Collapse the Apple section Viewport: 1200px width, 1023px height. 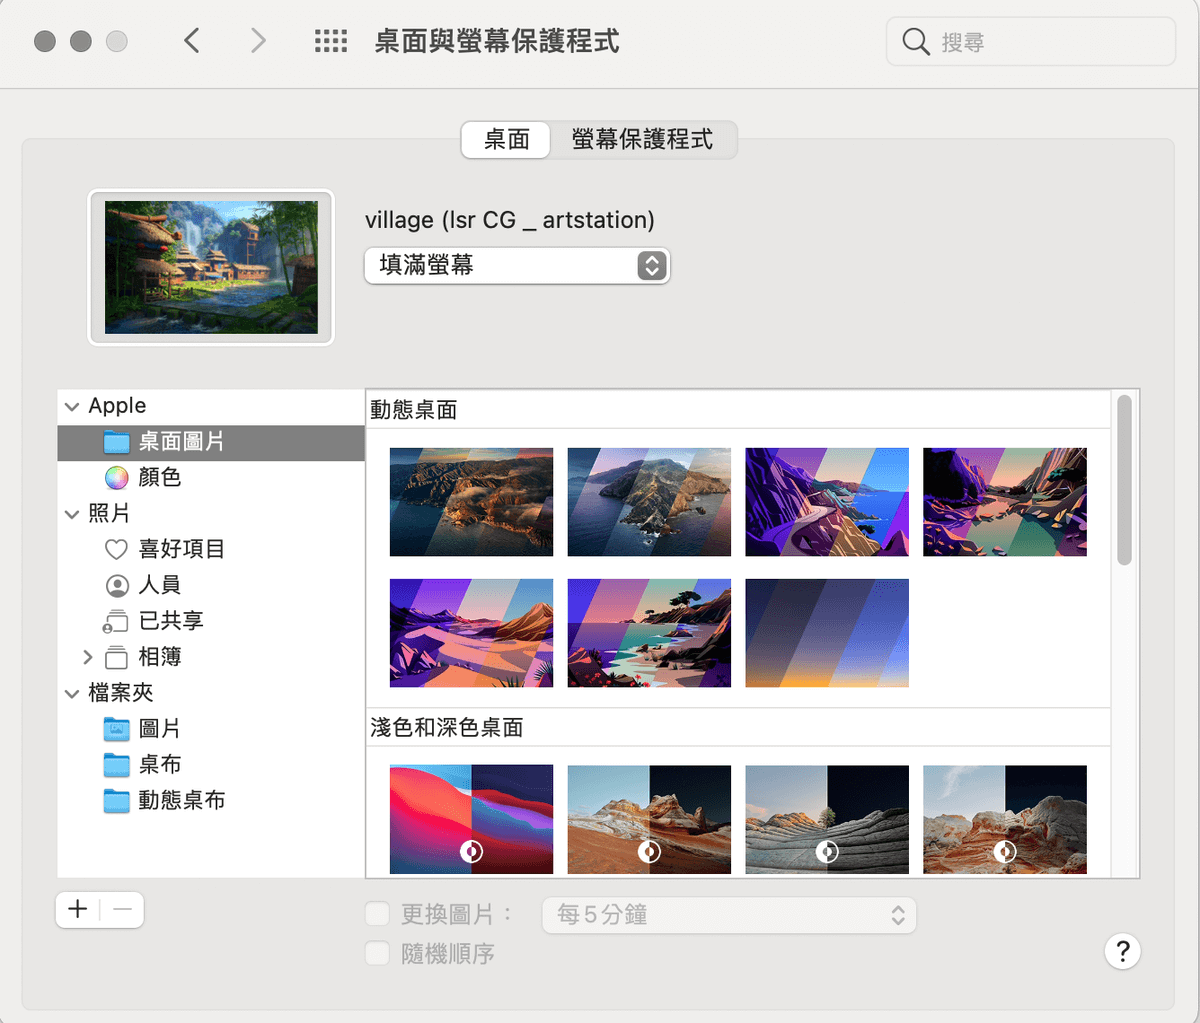coord(72,407)
